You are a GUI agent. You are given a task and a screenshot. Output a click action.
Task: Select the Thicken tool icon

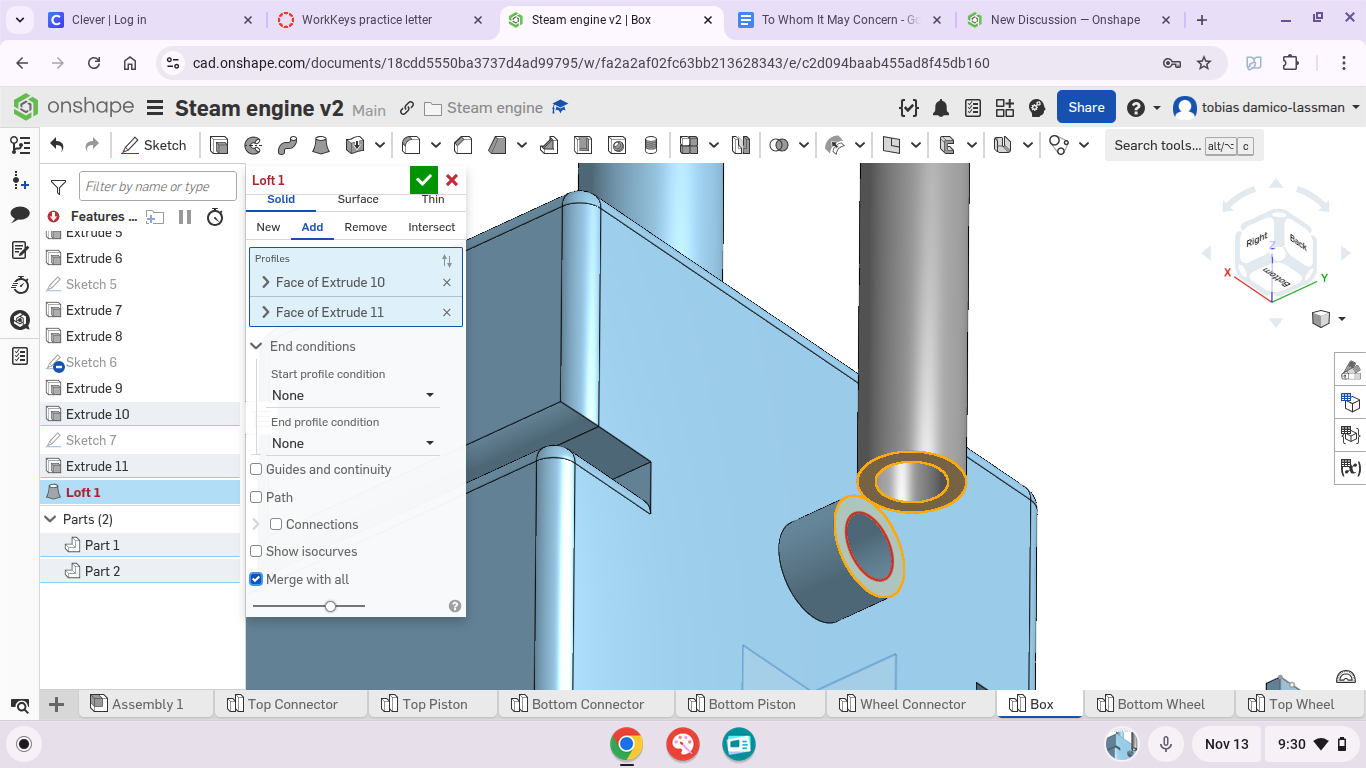[354, 145]
